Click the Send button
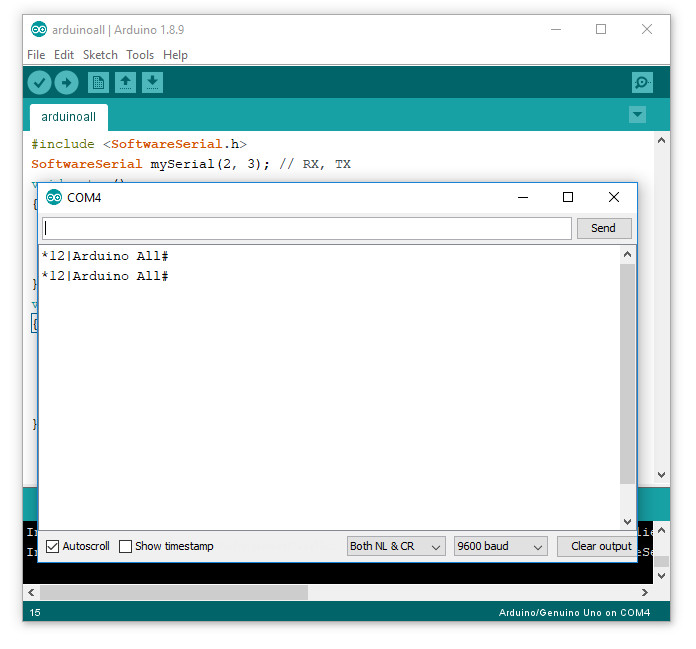696x649 pixels. pyautogui.click(x=604, y=228)
